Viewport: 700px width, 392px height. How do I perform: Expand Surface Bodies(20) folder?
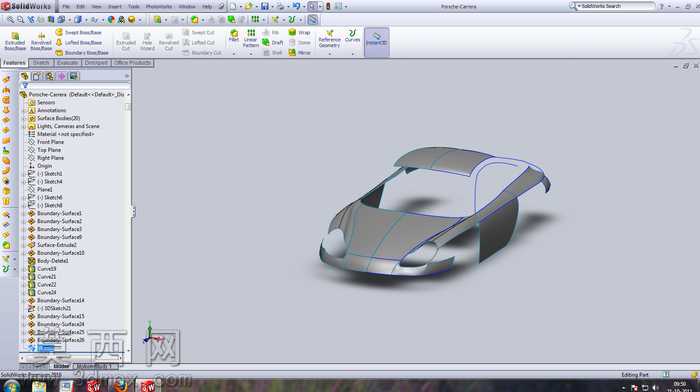coord(25,118)
